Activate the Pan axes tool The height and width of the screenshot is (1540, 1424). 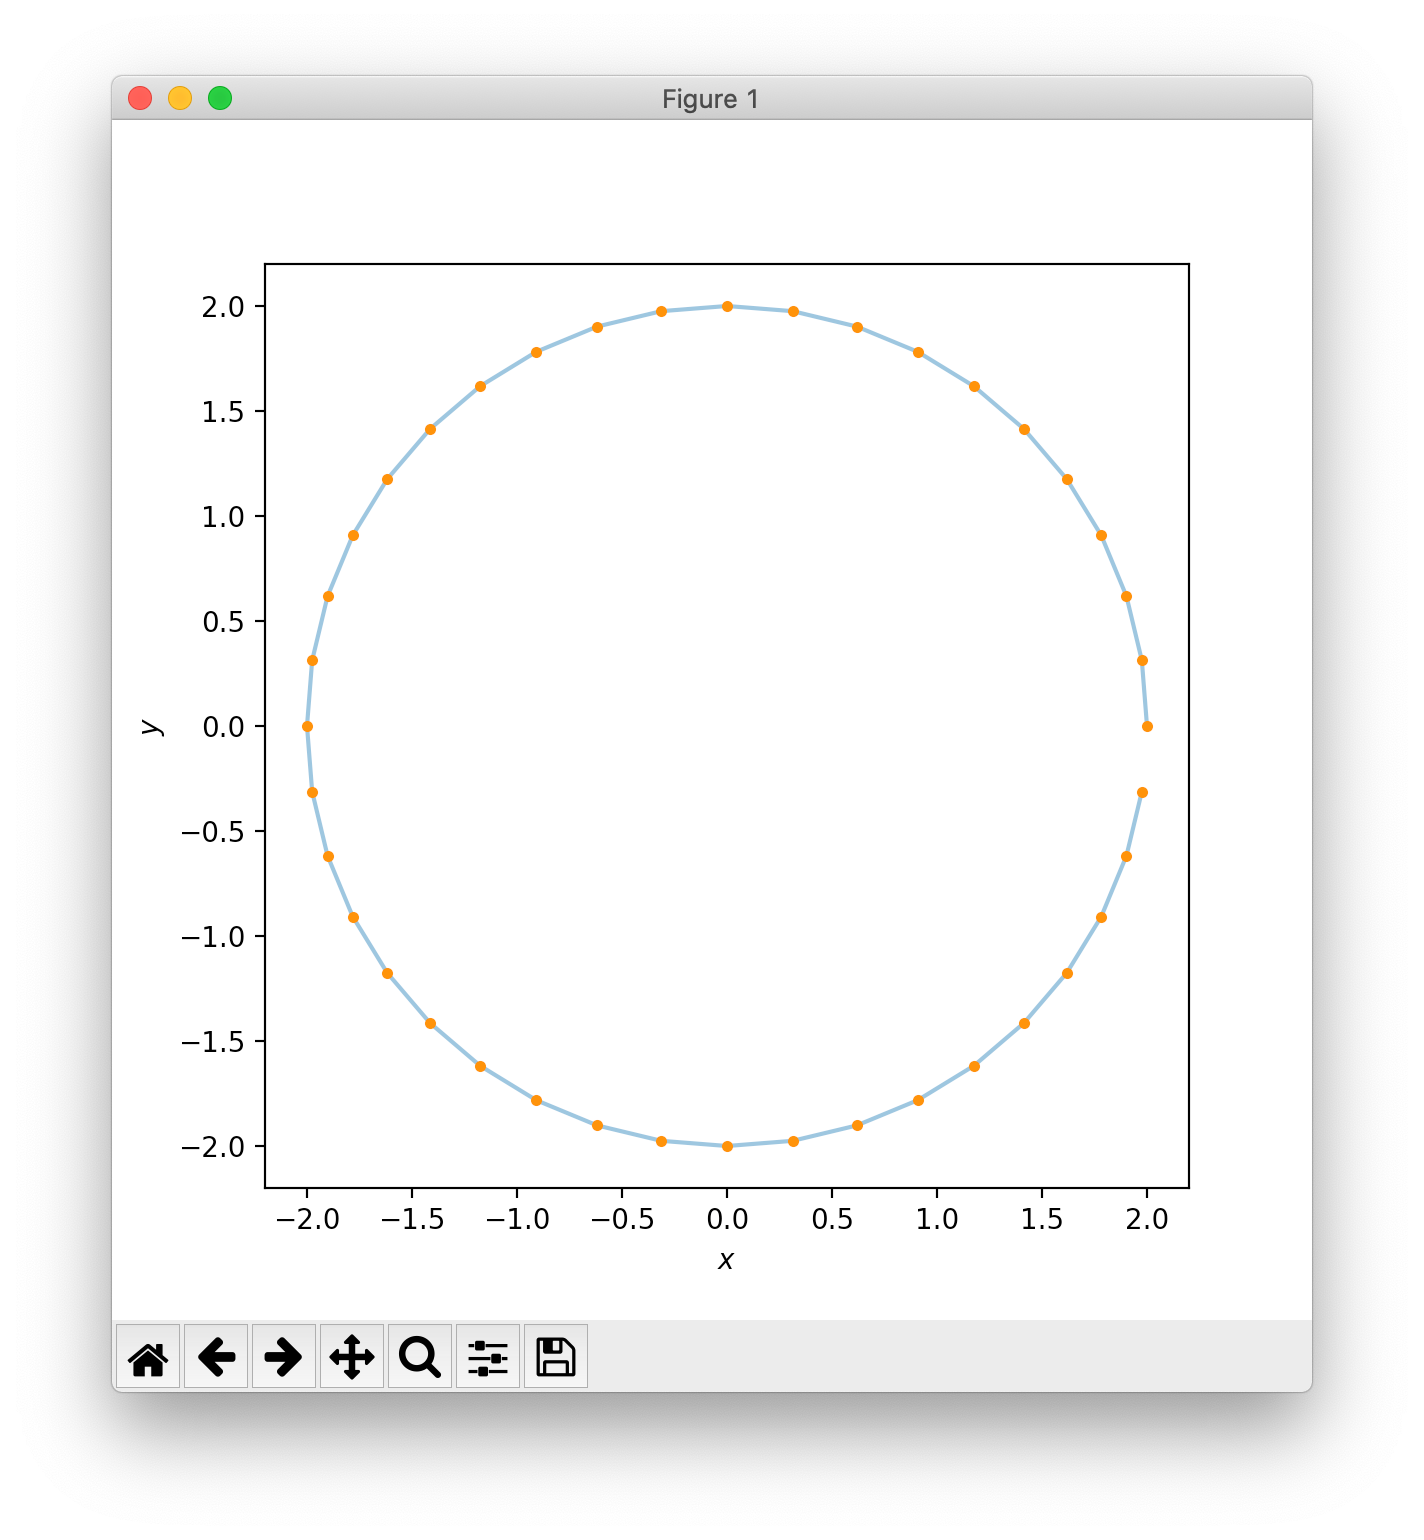click(x=352, y=1356)
